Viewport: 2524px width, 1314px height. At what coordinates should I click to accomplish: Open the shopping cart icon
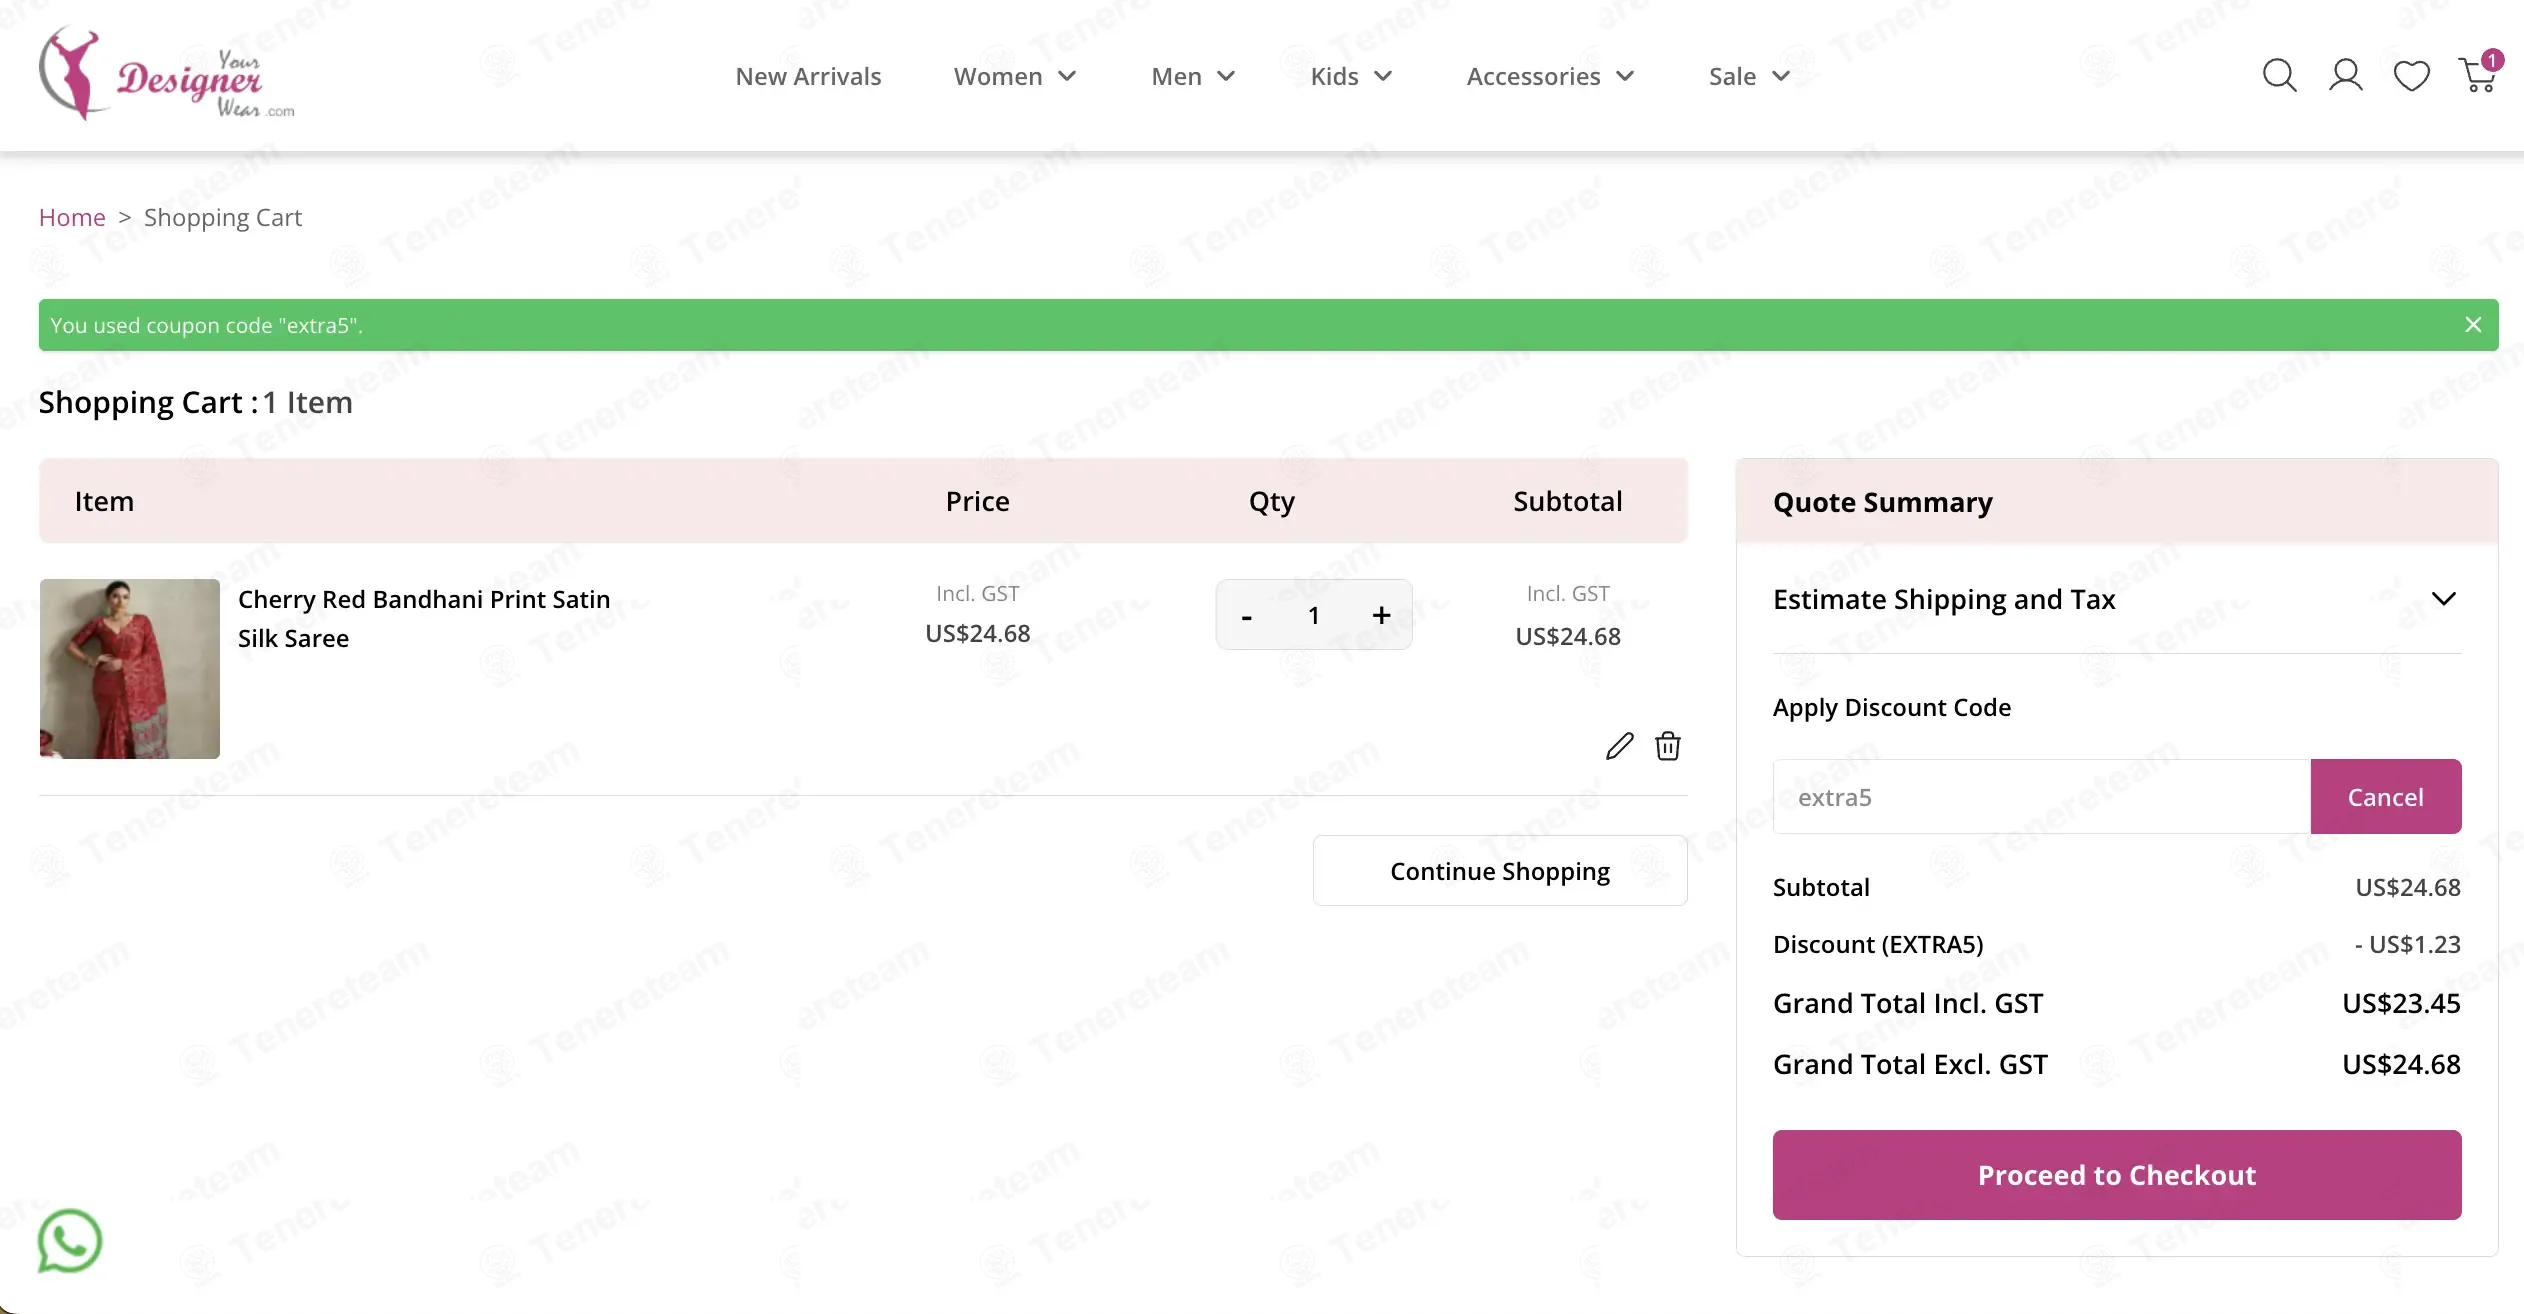[2477, 76]
